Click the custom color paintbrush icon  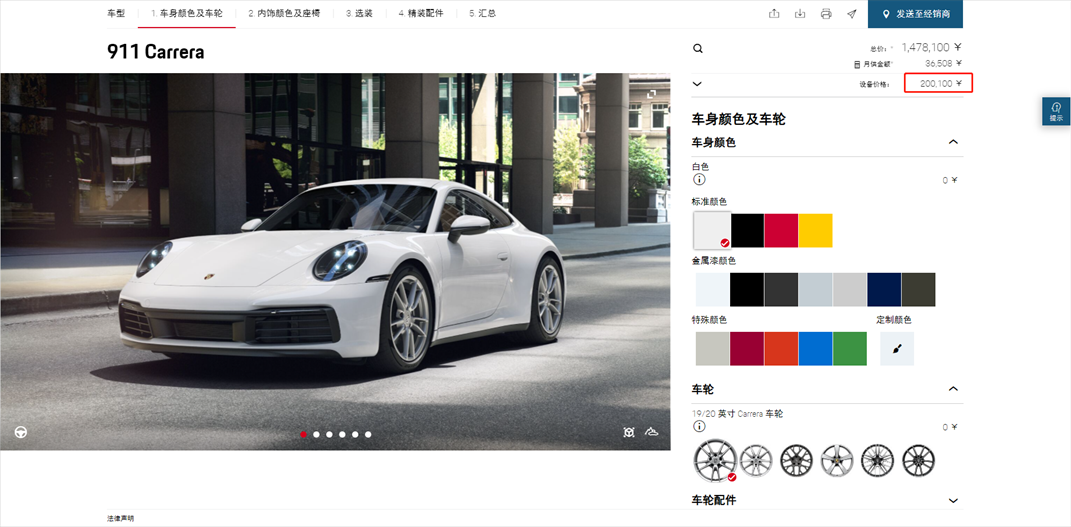pyautogui.click(x=897, y=348)
